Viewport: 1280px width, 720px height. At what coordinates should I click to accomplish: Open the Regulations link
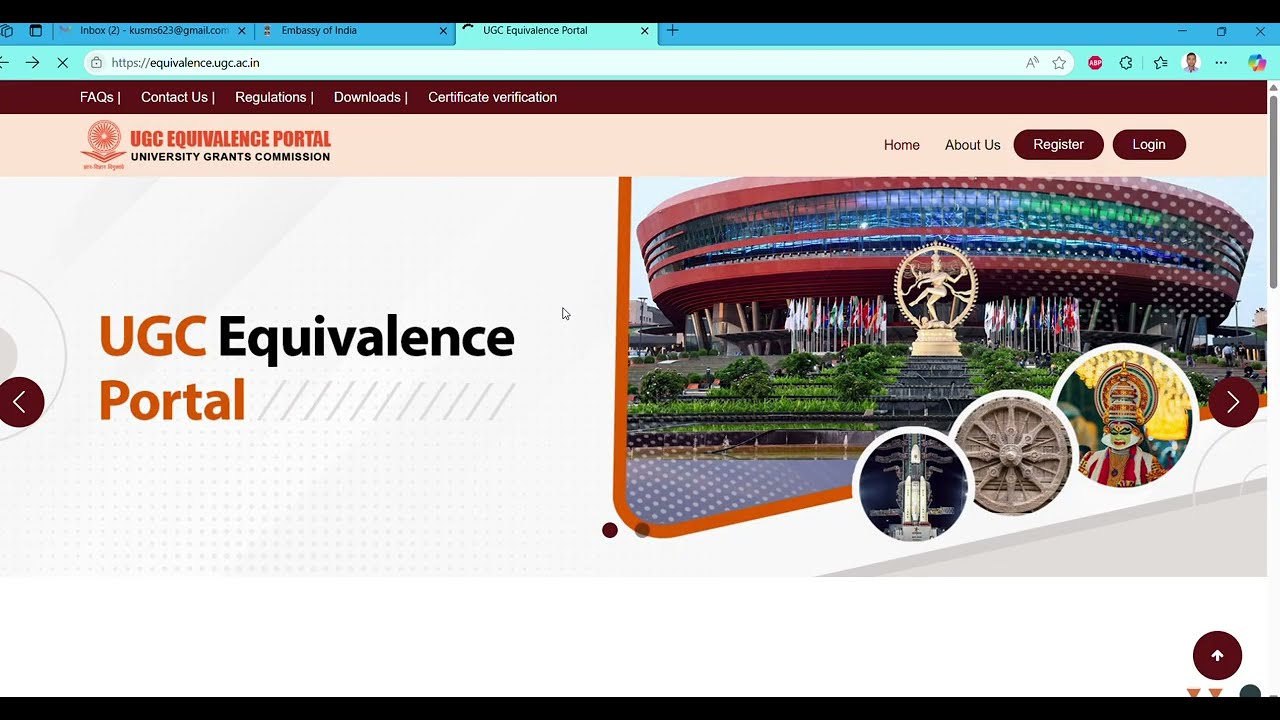(x=270, y=97)
